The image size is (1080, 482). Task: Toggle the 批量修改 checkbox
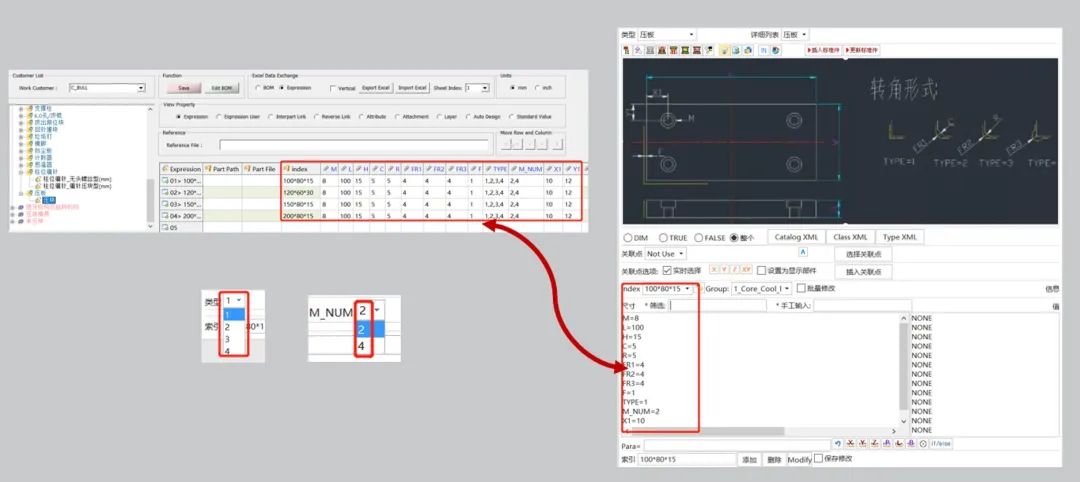tap(801, 289)
